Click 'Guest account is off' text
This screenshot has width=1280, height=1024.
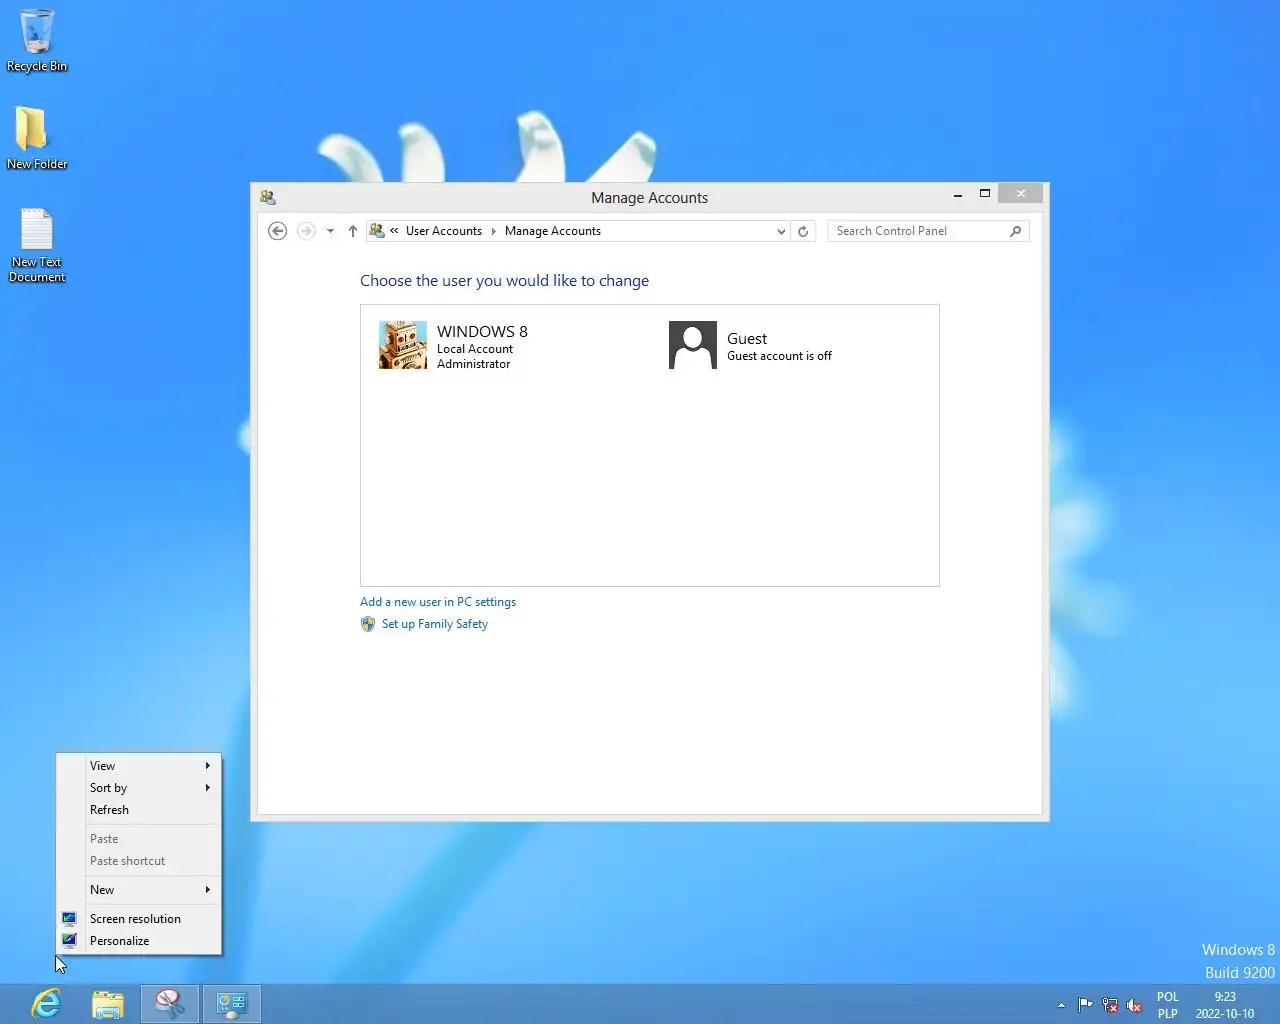click(779, 356)
